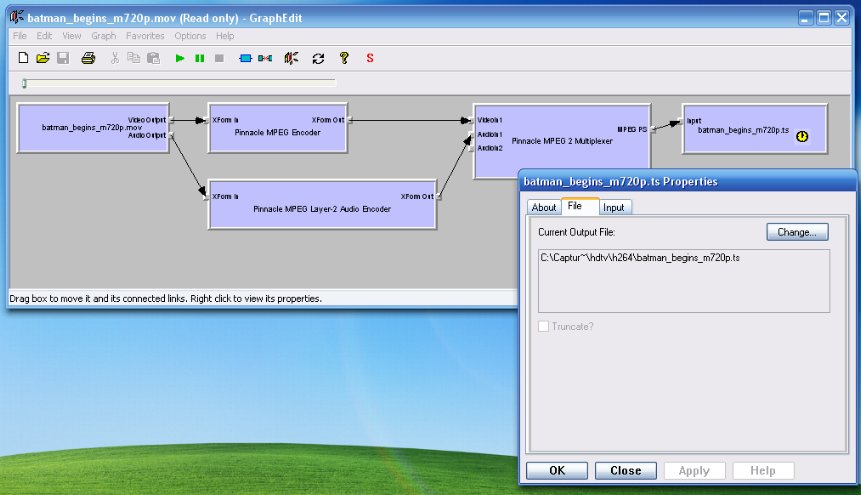Click the Audio In 2 pin on Multiplexer
The height and width of the screenshot is (495, 861).
click(x=471, y=148)
